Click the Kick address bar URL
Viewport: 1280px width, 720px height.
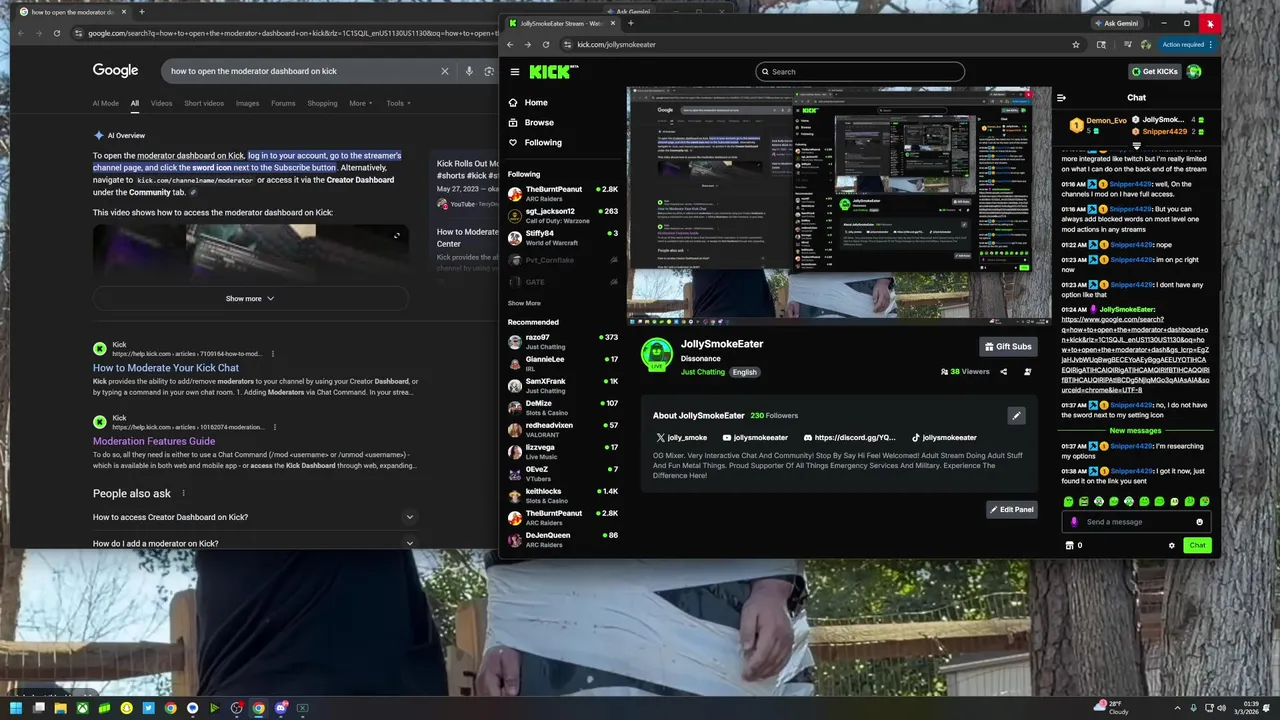tap(617, 45)
